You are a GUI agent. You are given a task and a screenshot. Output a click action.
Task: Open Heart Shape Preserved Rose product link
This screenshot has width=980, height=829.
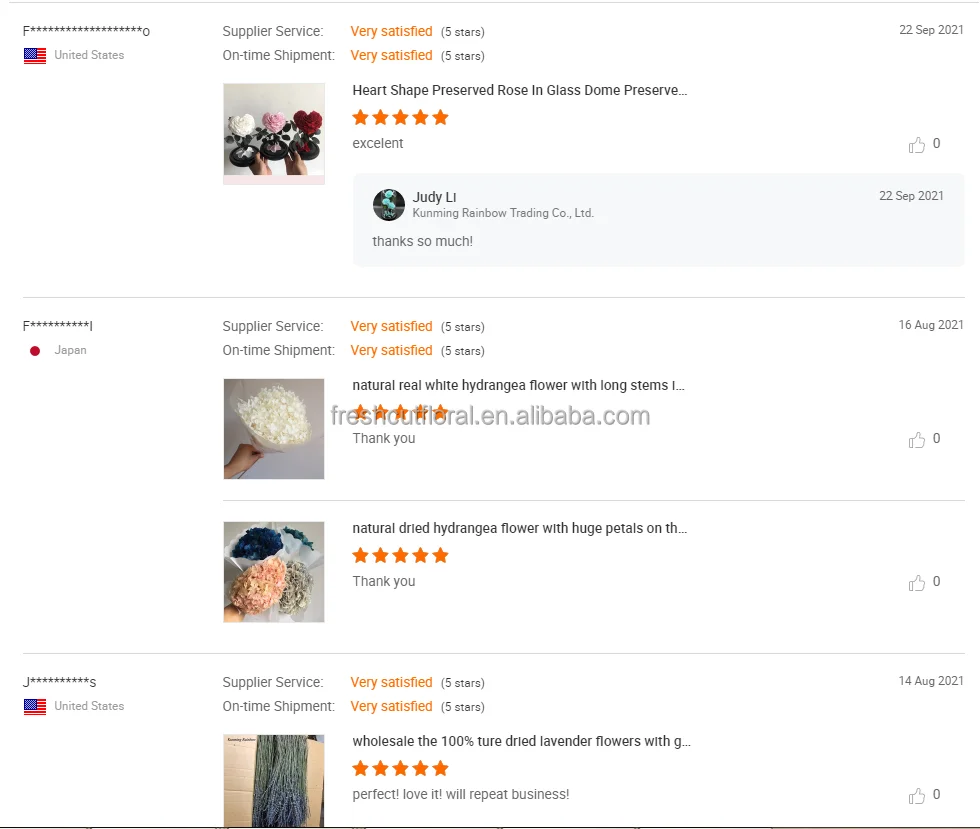(519, 91)
